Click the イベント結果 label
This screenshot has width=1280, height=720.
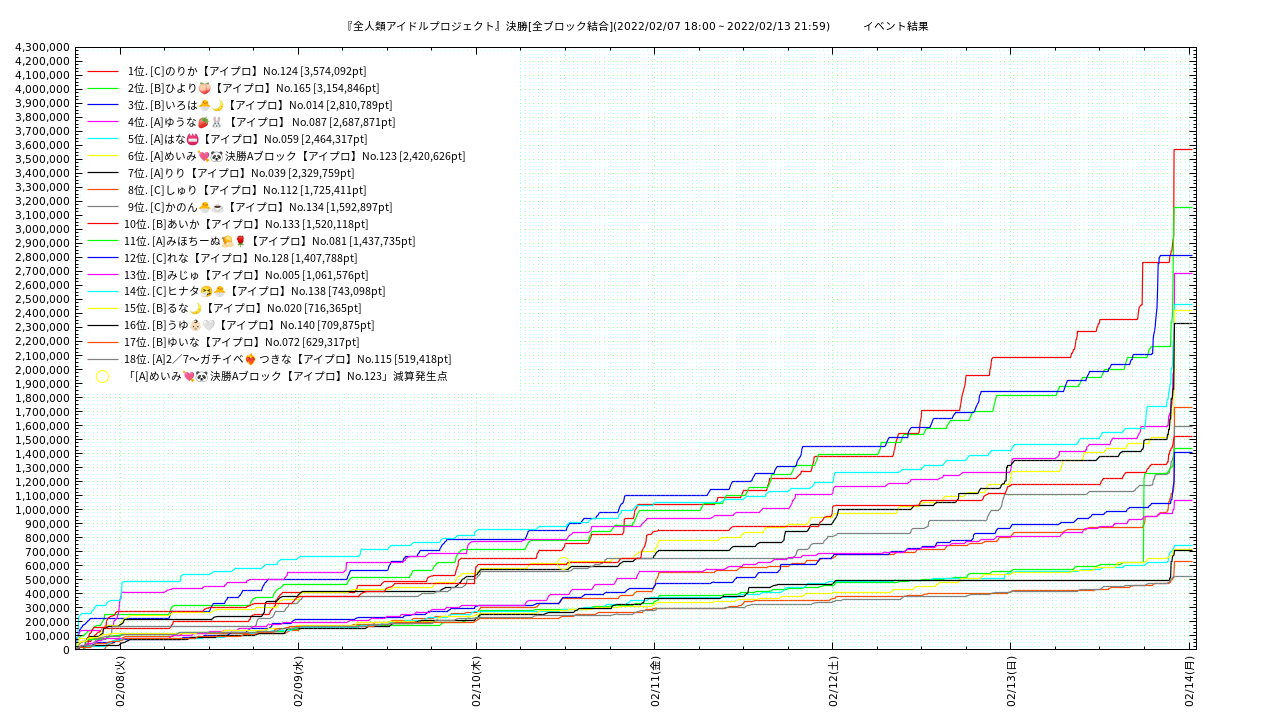coord(896,26)
